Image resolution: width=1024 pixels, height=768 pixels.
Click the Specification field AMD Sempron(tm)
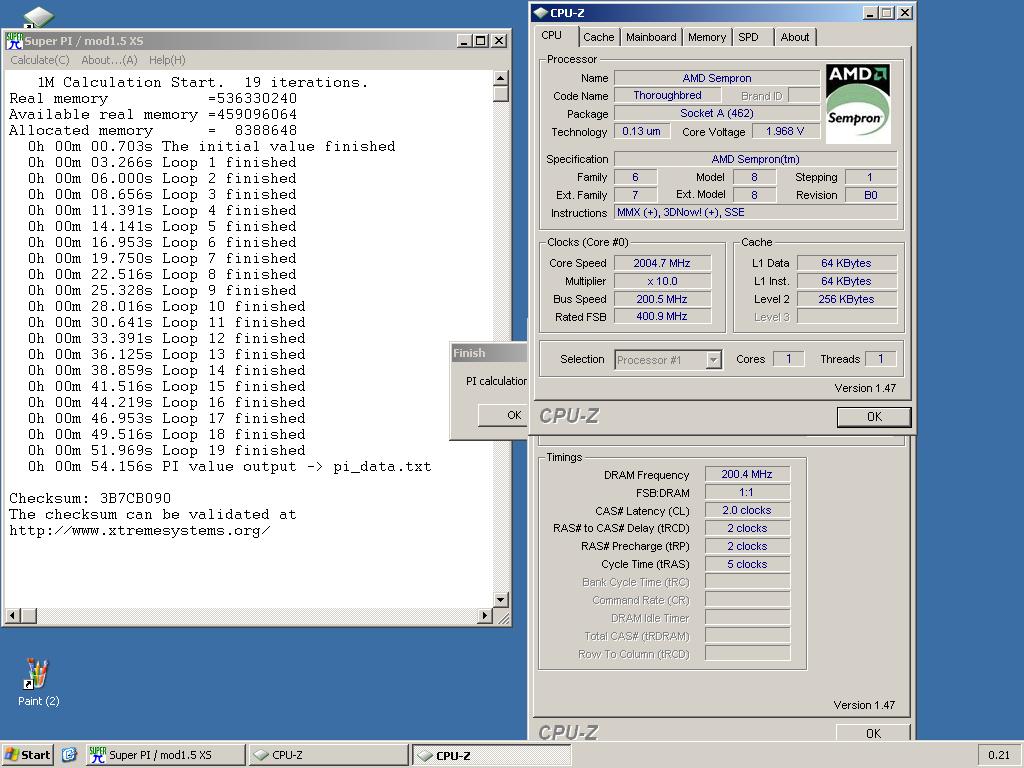pyautogui.click(x=755, y=159)
